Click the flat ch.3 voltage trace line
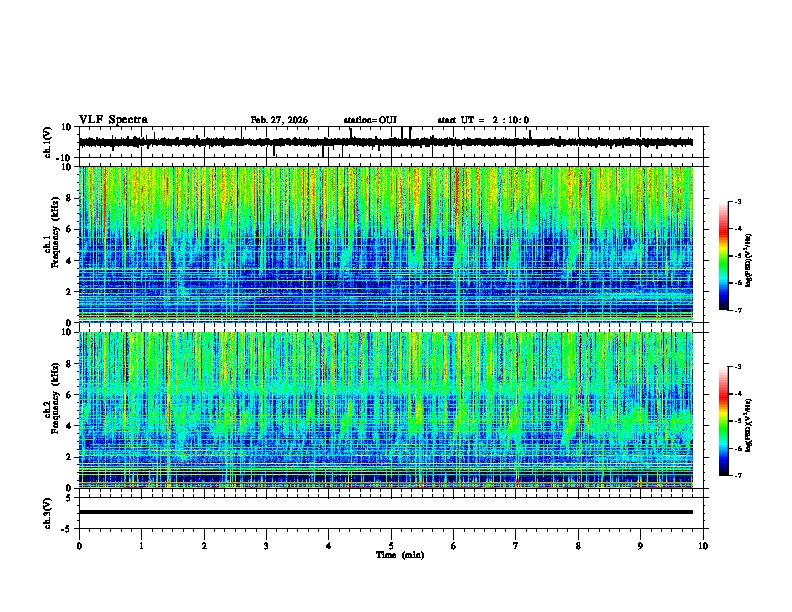The image size is (792, 612). pyautogui.click(x=385, y=512)
